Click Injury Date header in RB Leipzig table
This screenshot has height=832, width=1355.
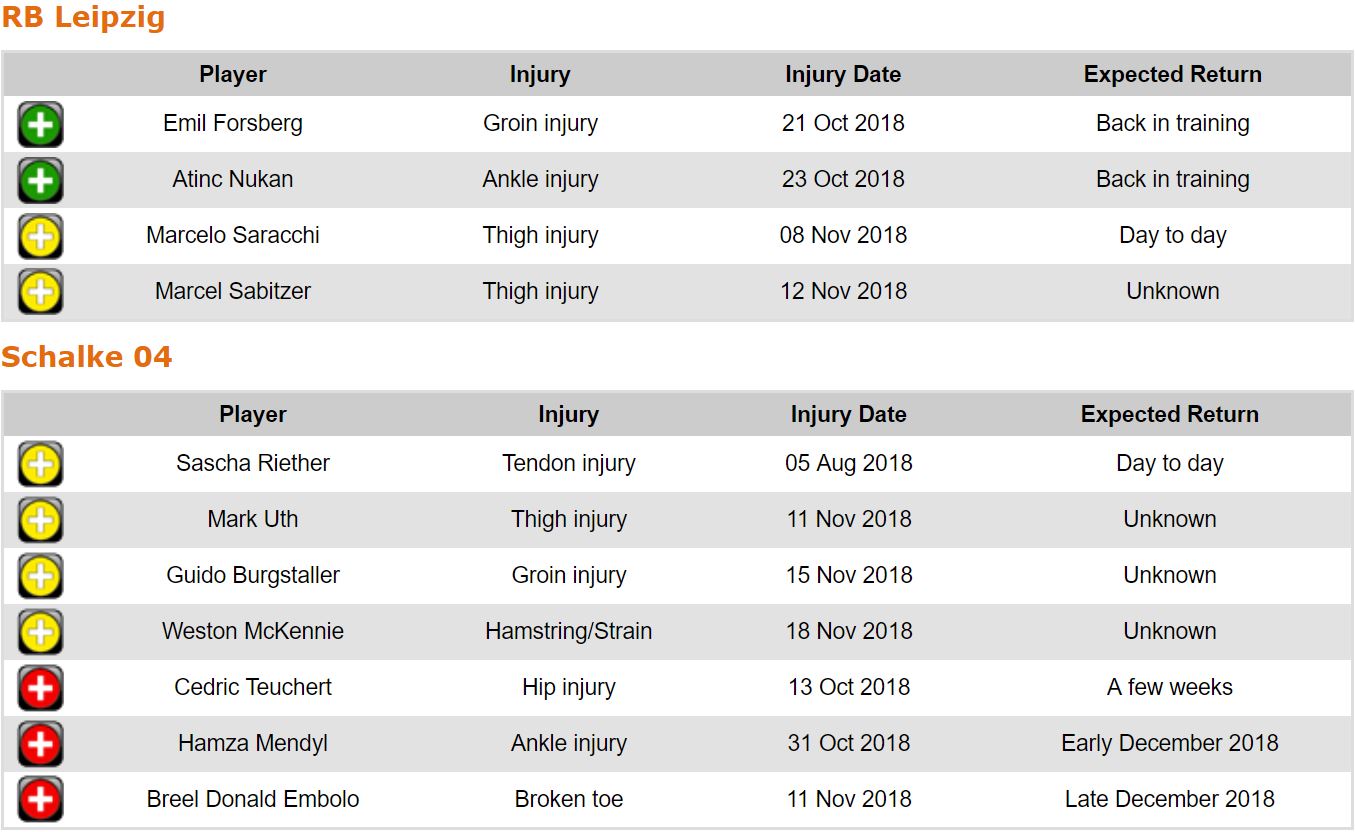click(x=843, y=75)
